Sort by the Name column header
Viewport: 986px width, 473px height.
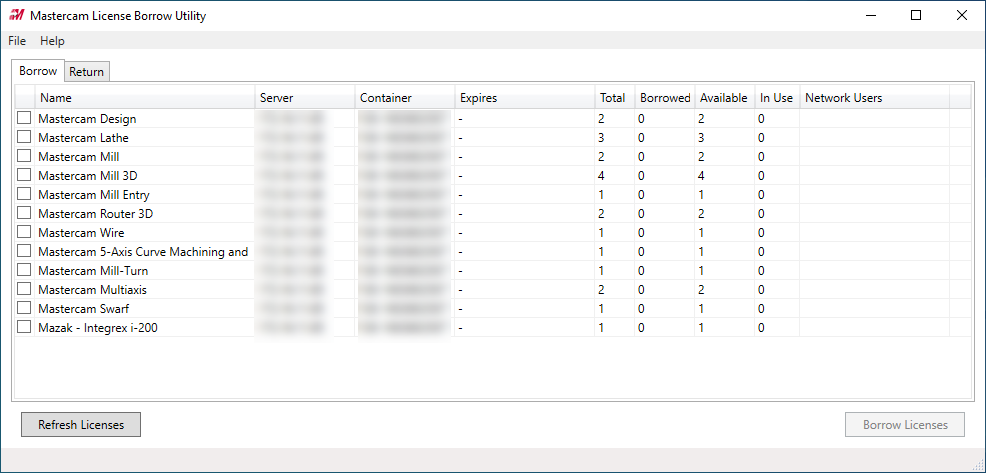(145, 97)
